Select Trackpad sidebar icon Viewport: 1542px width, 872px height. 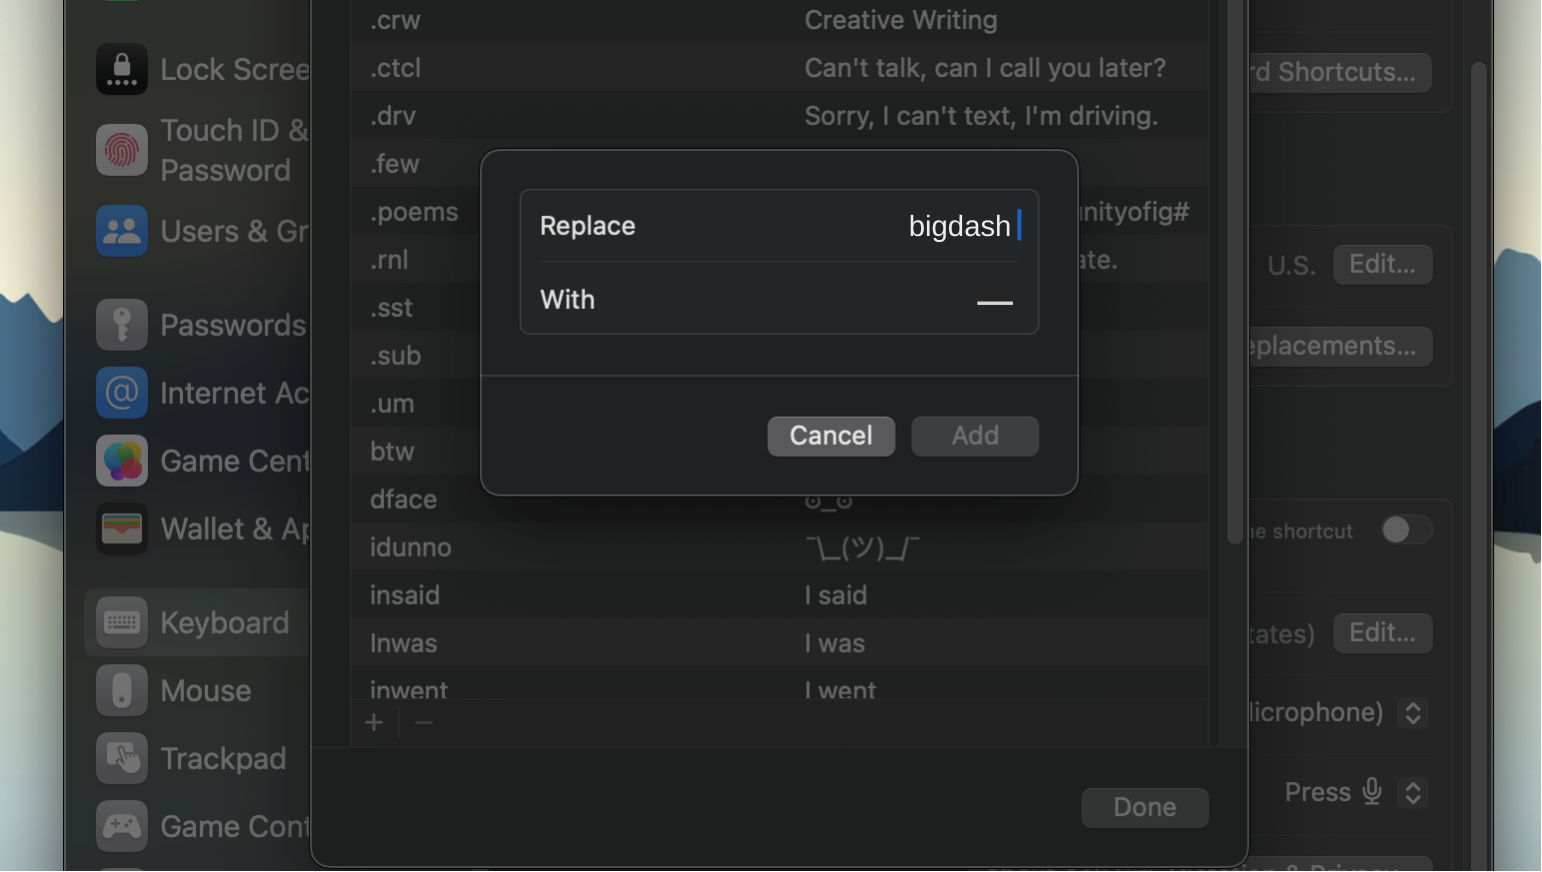point(122,759)
